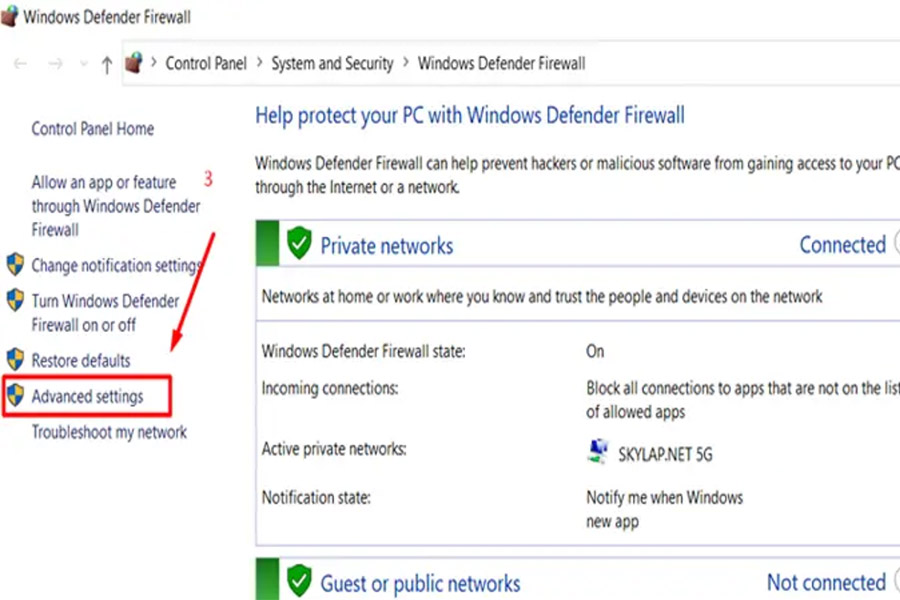
Task: Open Restore defaults link
Action: (81, 361)
